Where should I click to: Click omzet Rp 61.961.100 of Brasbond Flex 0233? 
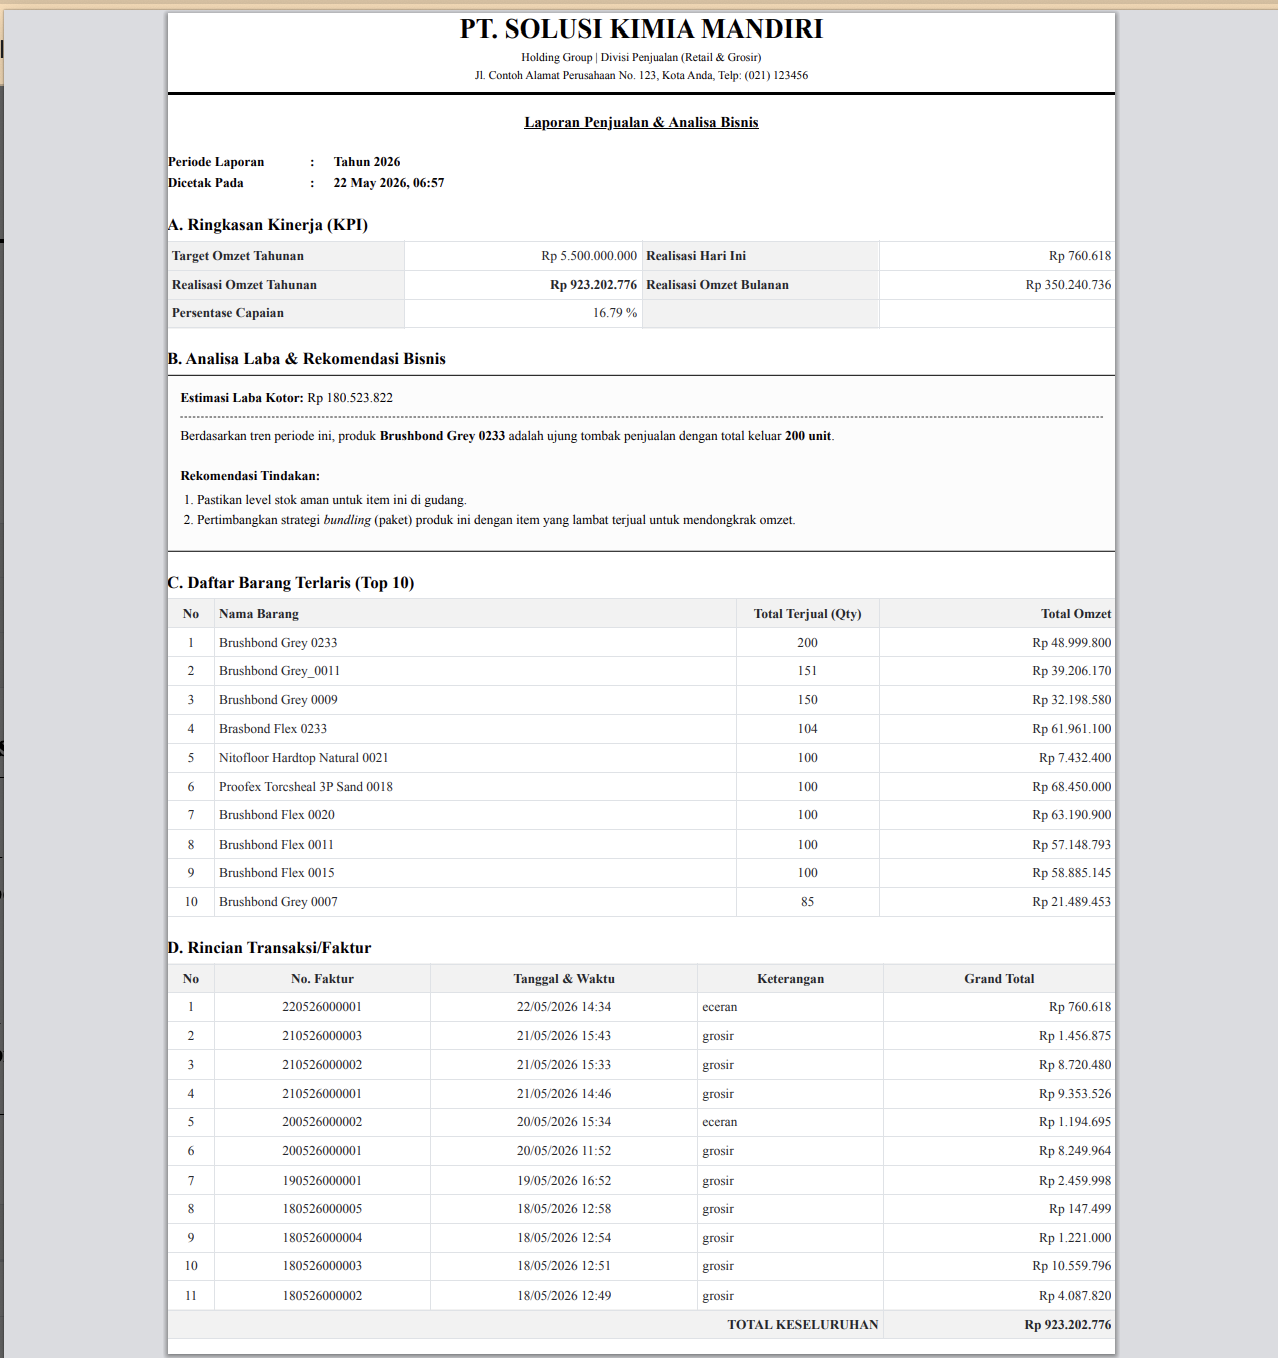pyautogui.click(x=1072, y=729)
